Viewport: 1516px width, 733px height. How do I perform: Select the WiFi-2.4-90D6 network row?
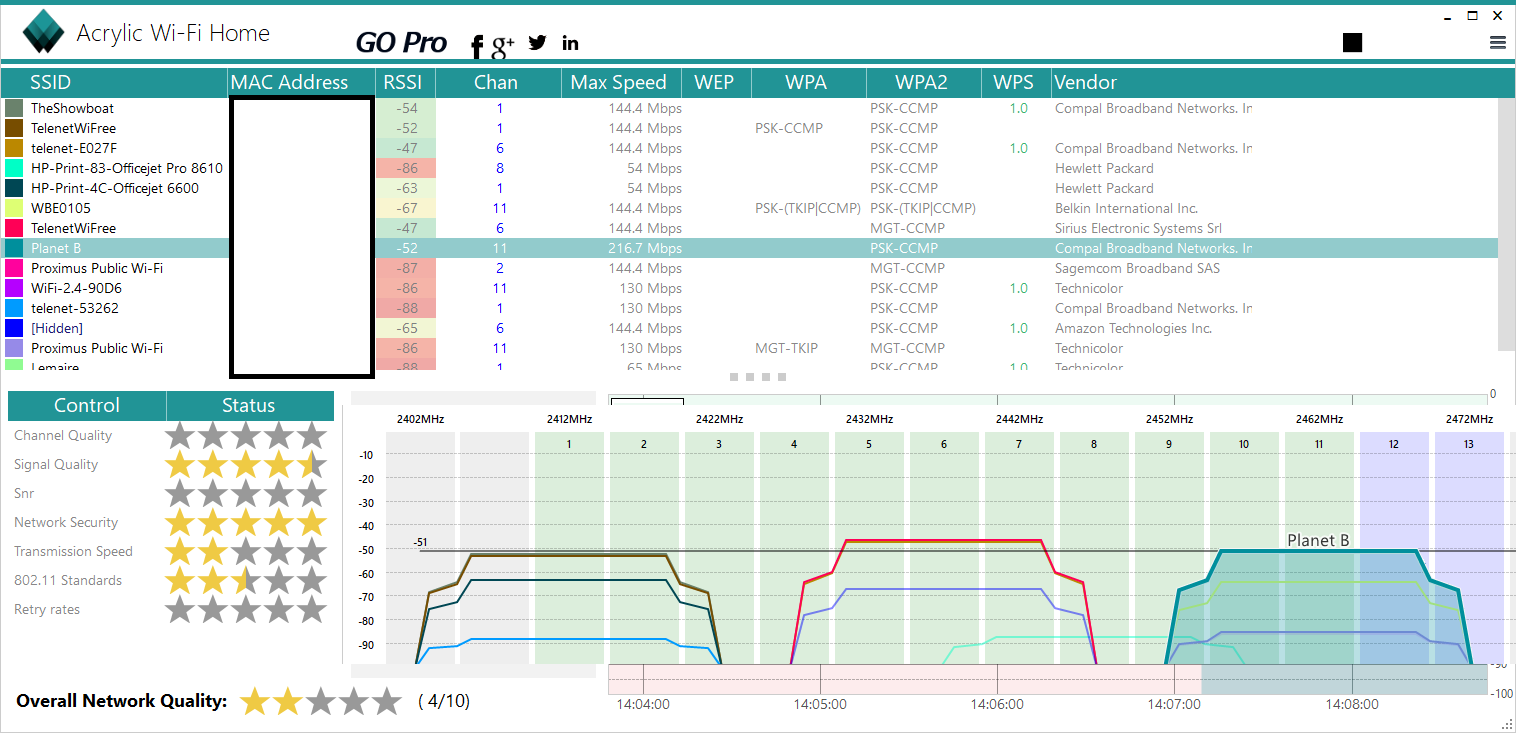tap(750, 288)
